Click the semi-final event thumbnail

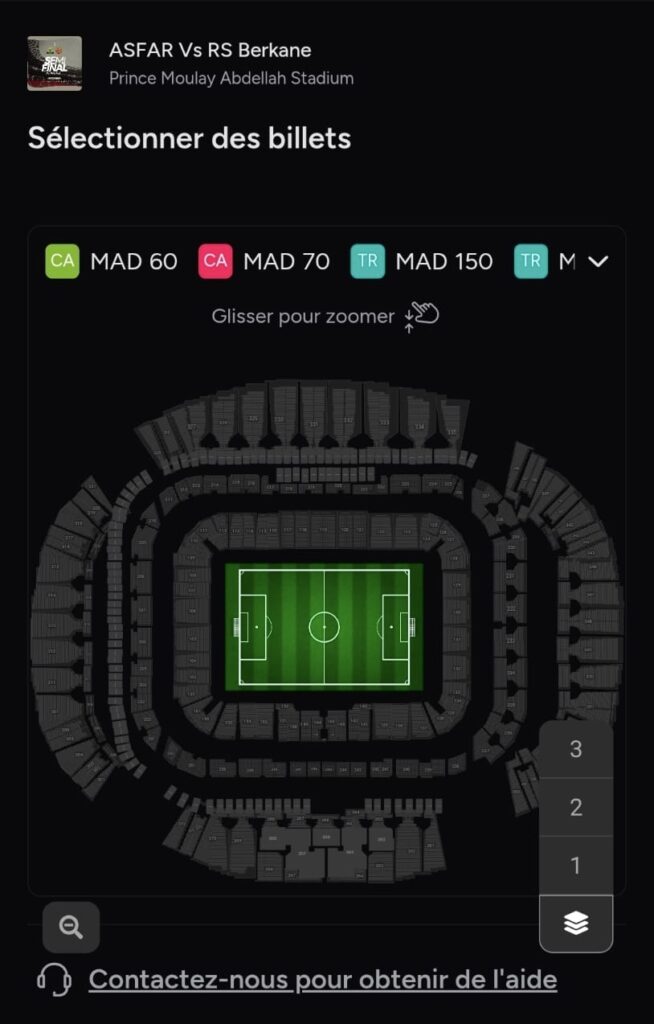[55, 63]
